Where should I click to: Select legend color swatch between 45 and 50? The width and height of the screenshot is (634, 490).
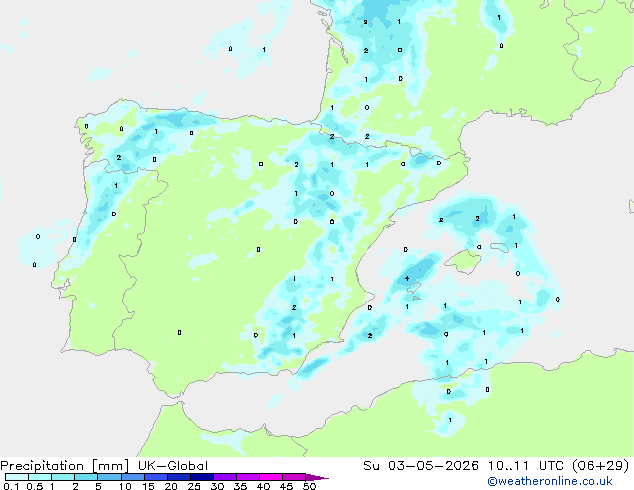(294, 477)
